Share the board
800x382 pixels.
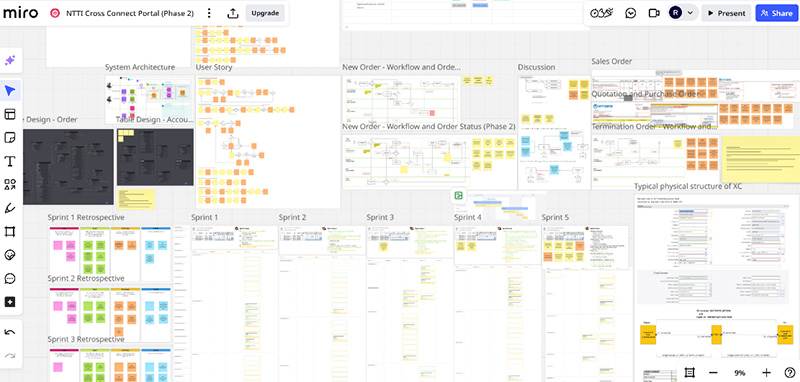tap(776, 13)
